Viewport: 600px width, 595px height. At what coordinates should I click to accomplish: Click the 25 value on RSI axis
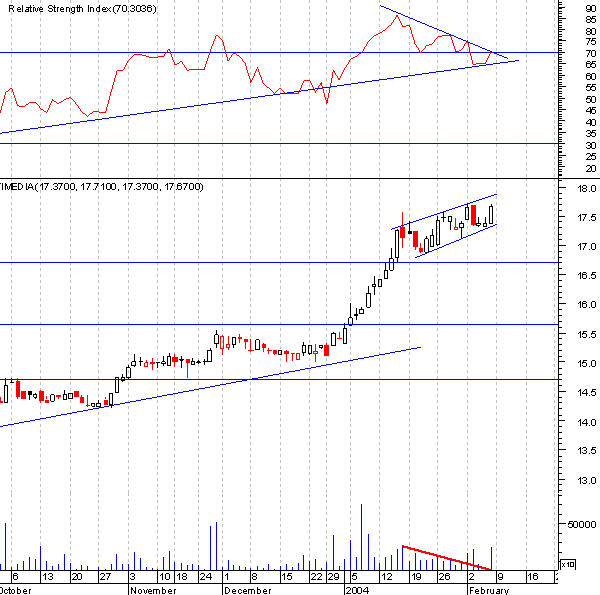click(591, 156)
